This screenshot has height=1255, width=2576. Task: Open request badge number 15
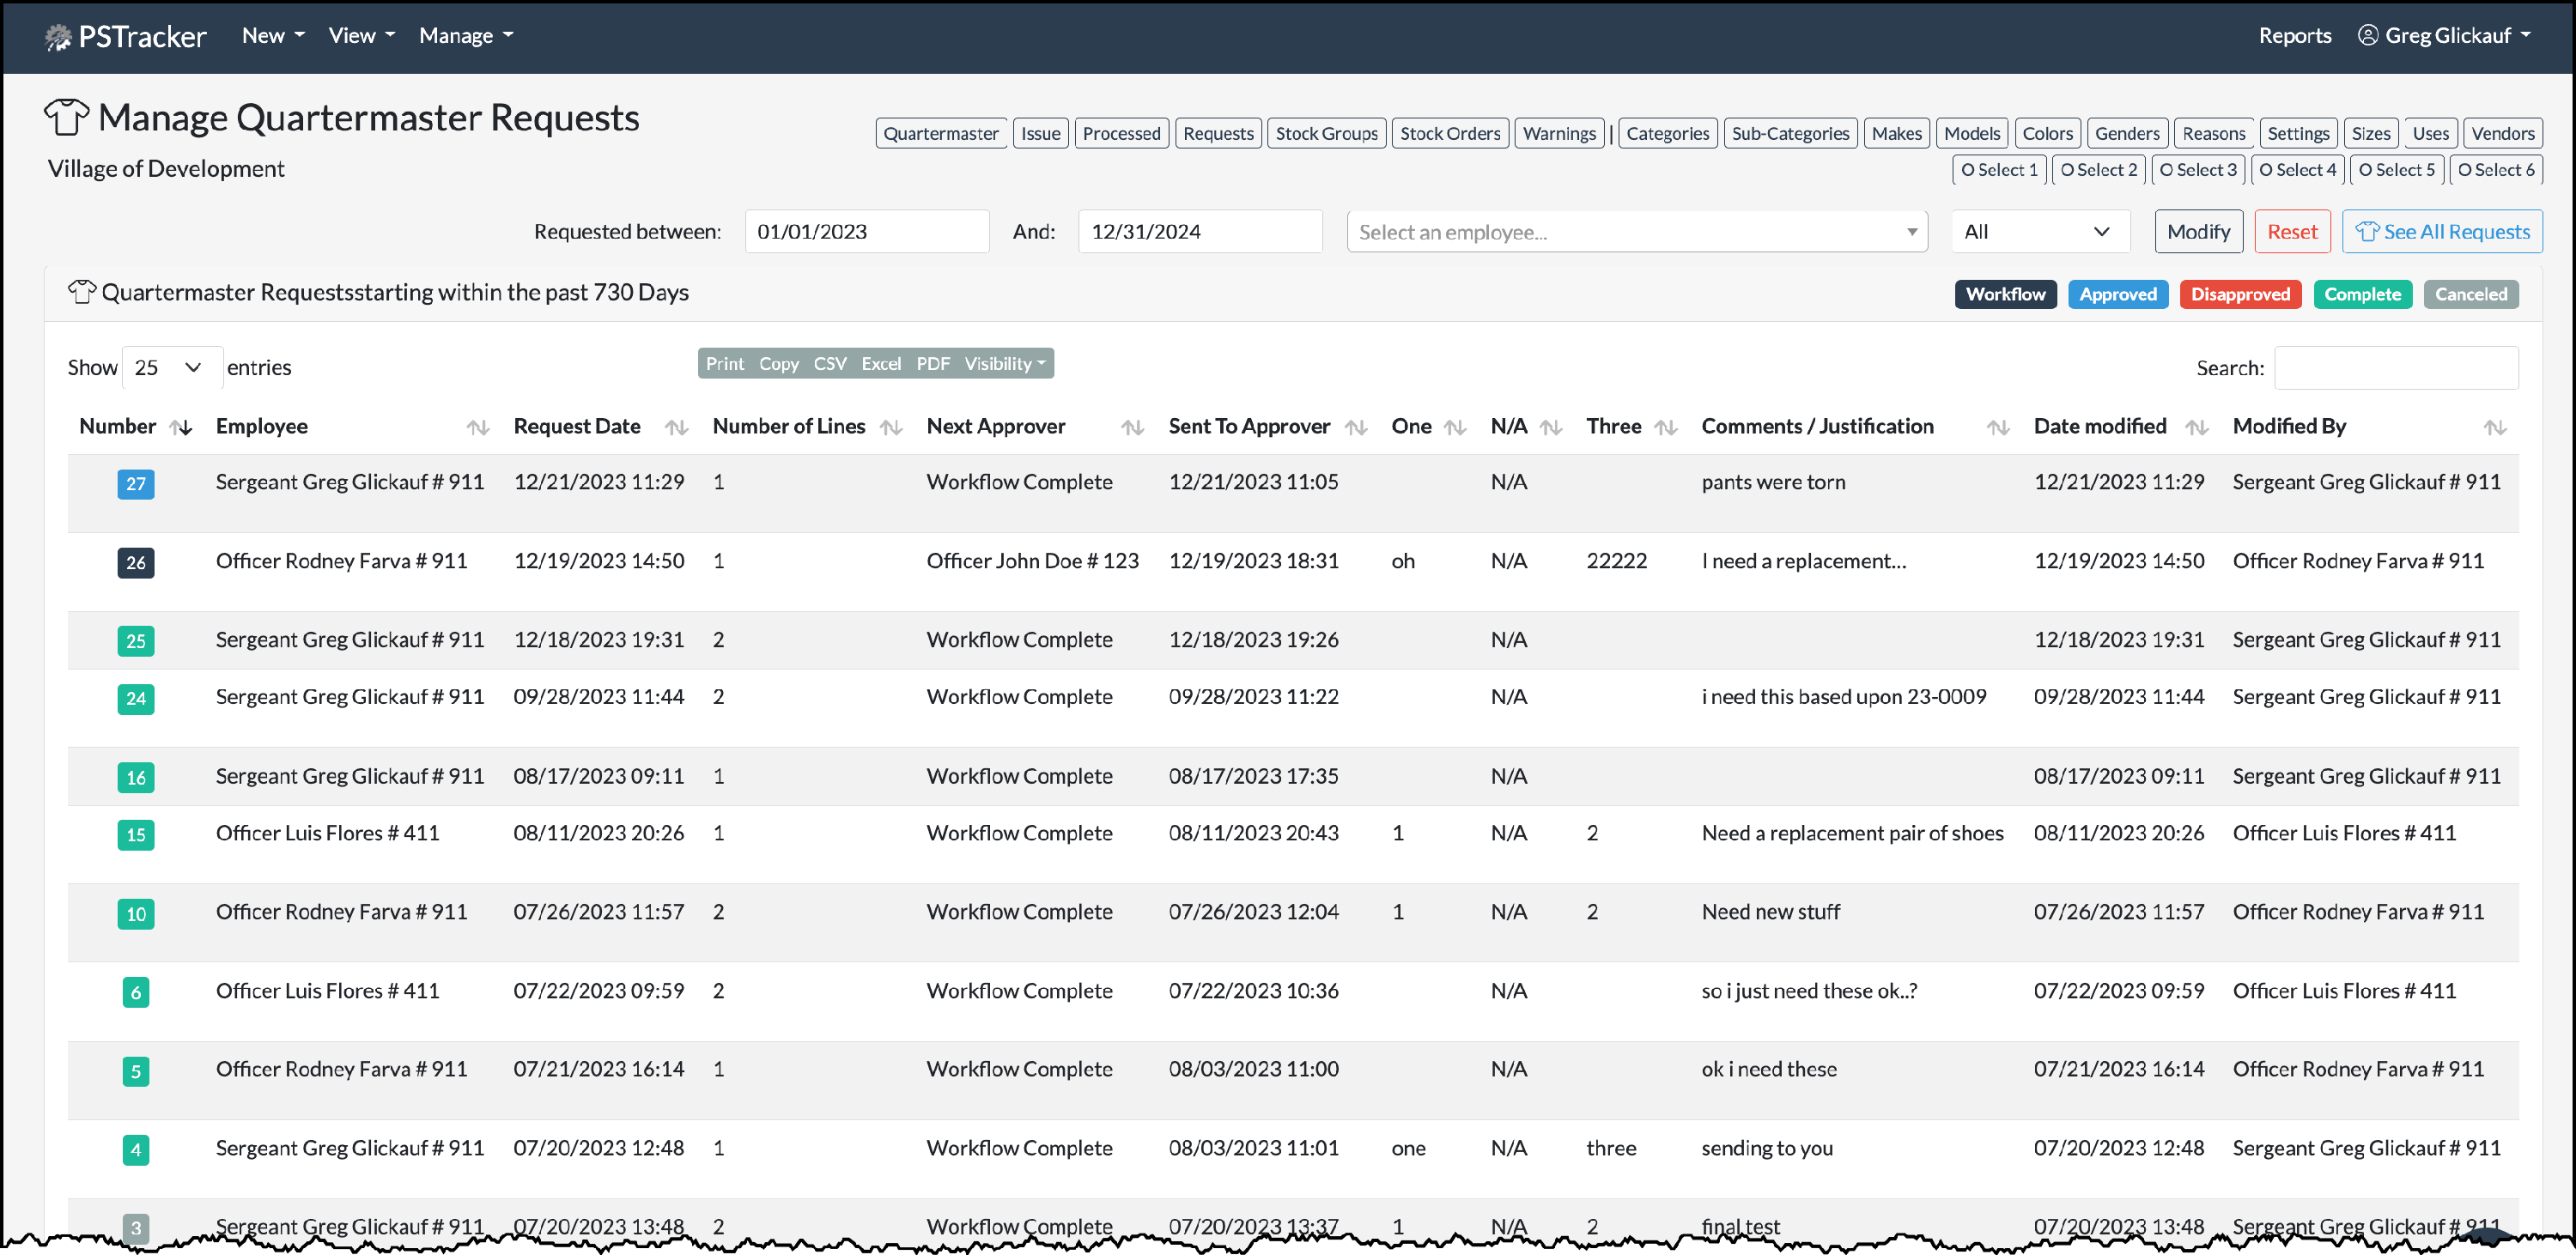(136, 835)
